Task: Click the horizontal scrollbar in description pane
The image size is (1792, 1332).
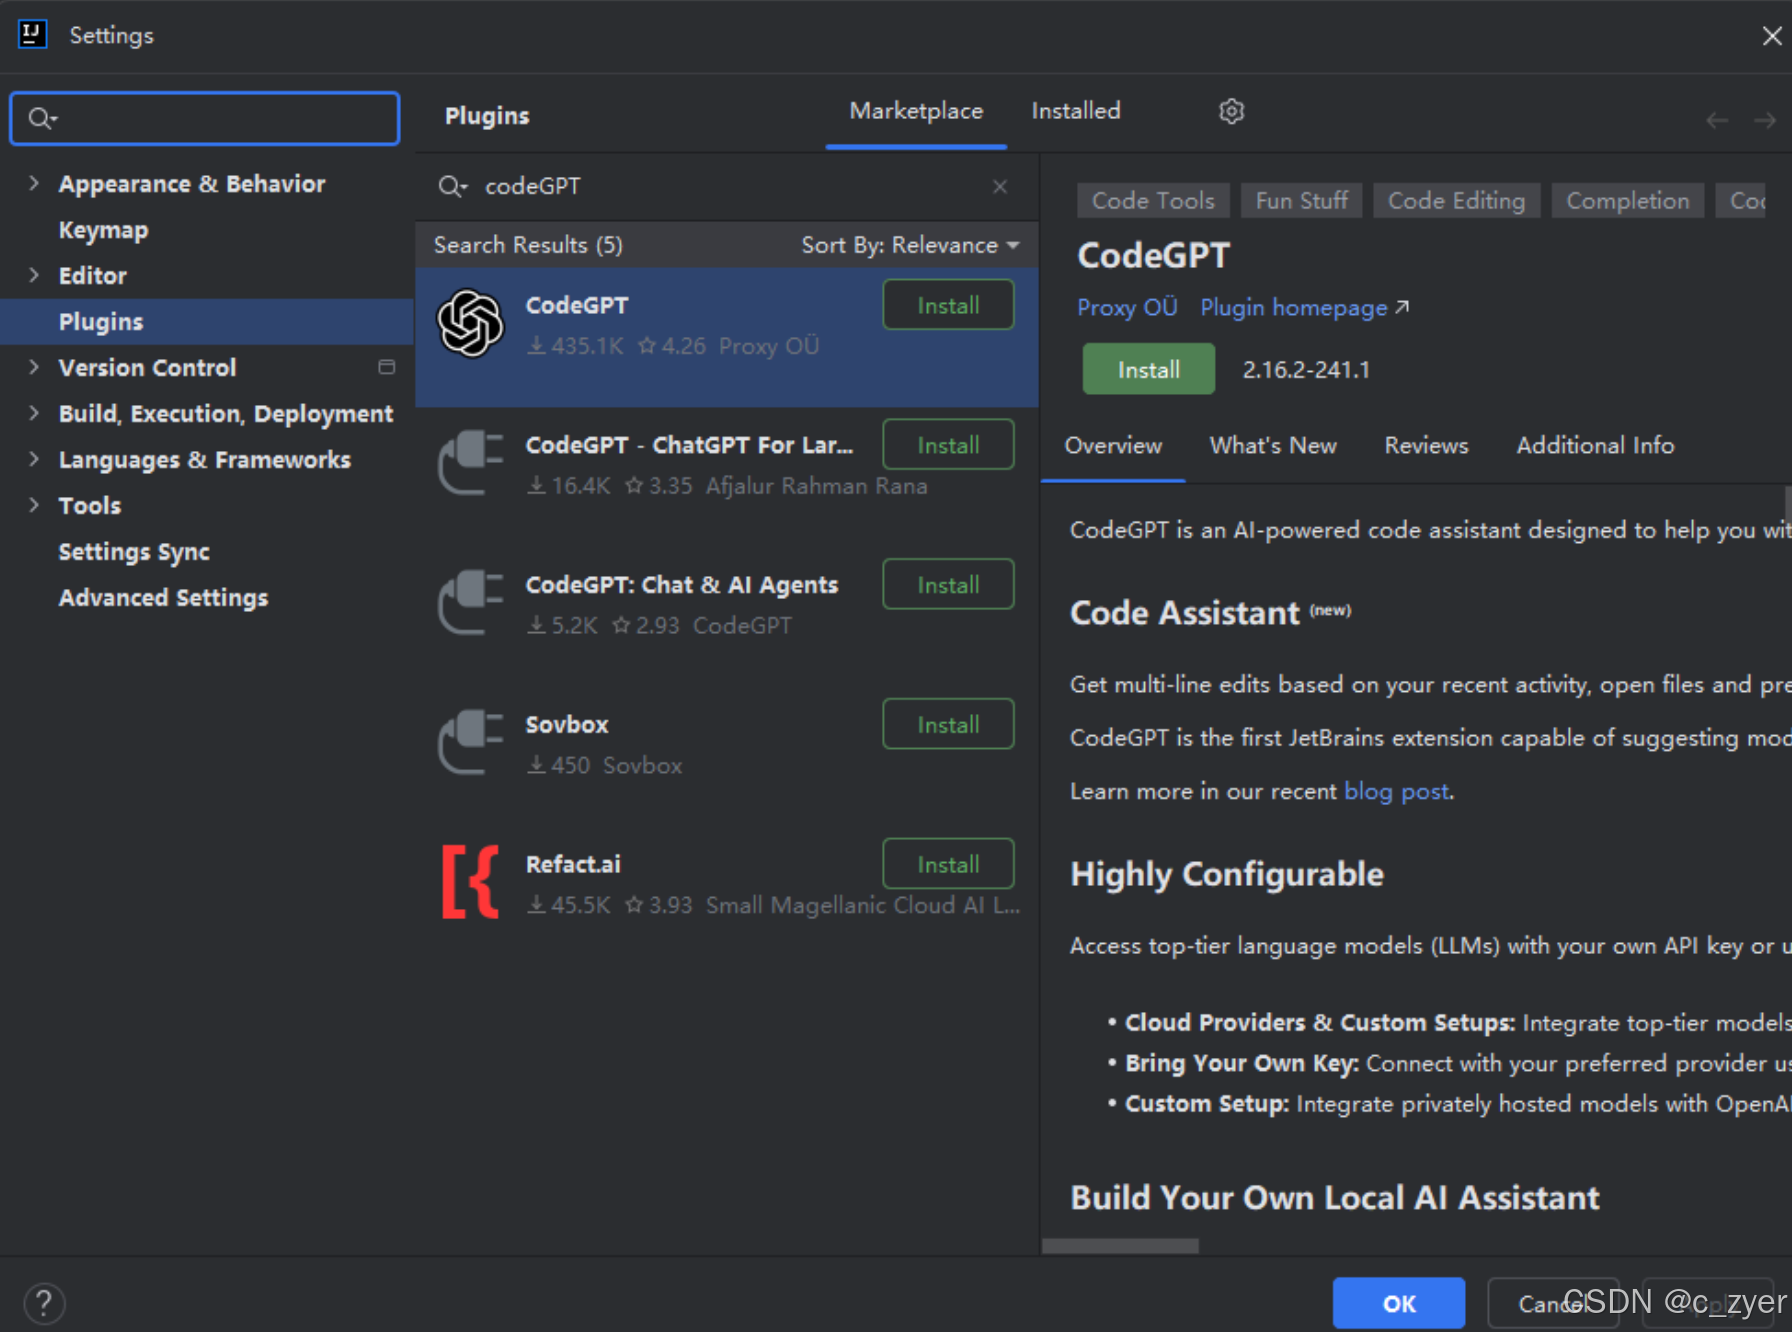Action: tap(1120, 1246)
